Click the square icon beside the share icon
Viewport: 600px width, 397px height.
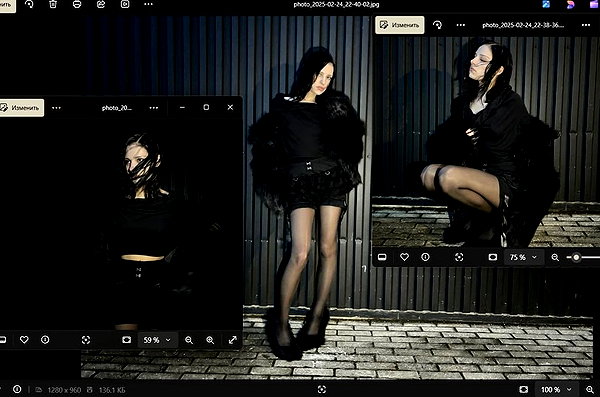point(125,4)
